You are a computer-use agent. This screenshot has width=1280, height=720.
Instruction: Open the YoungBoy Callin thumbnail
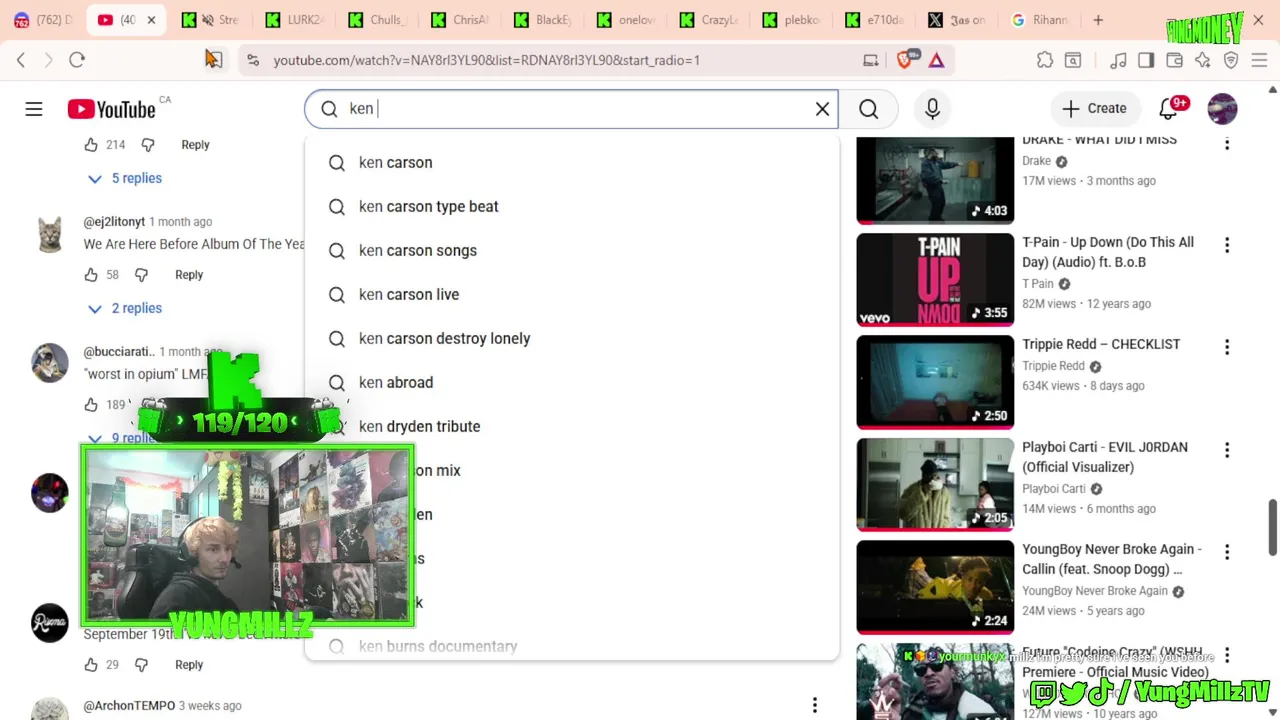coord(935,587)
